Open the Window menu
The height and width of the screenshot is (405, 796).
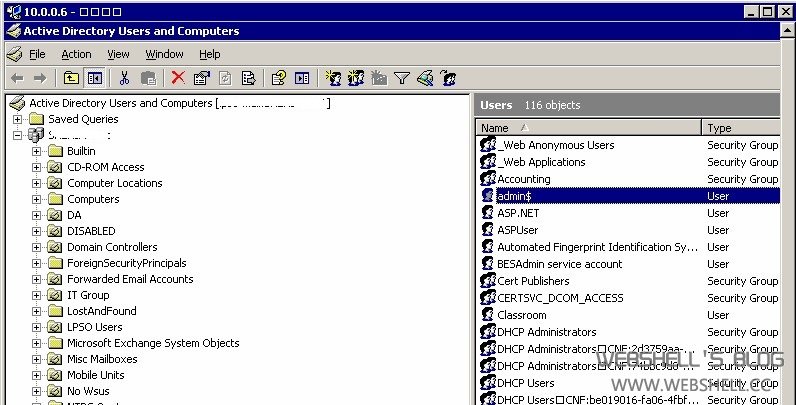pos(164,54)
